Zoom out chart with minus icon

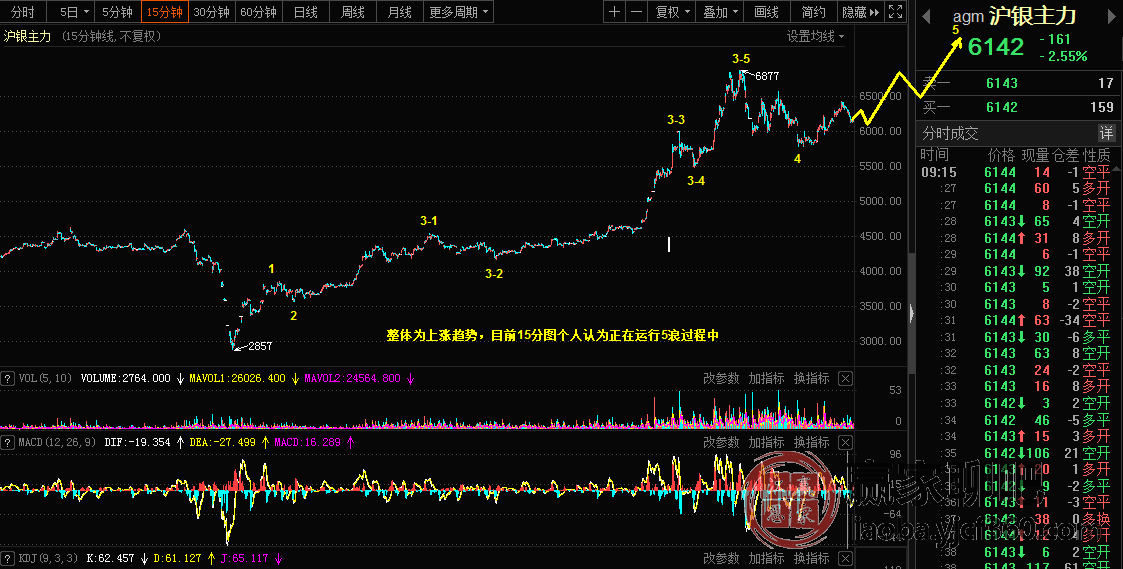[x=636, y=12]
